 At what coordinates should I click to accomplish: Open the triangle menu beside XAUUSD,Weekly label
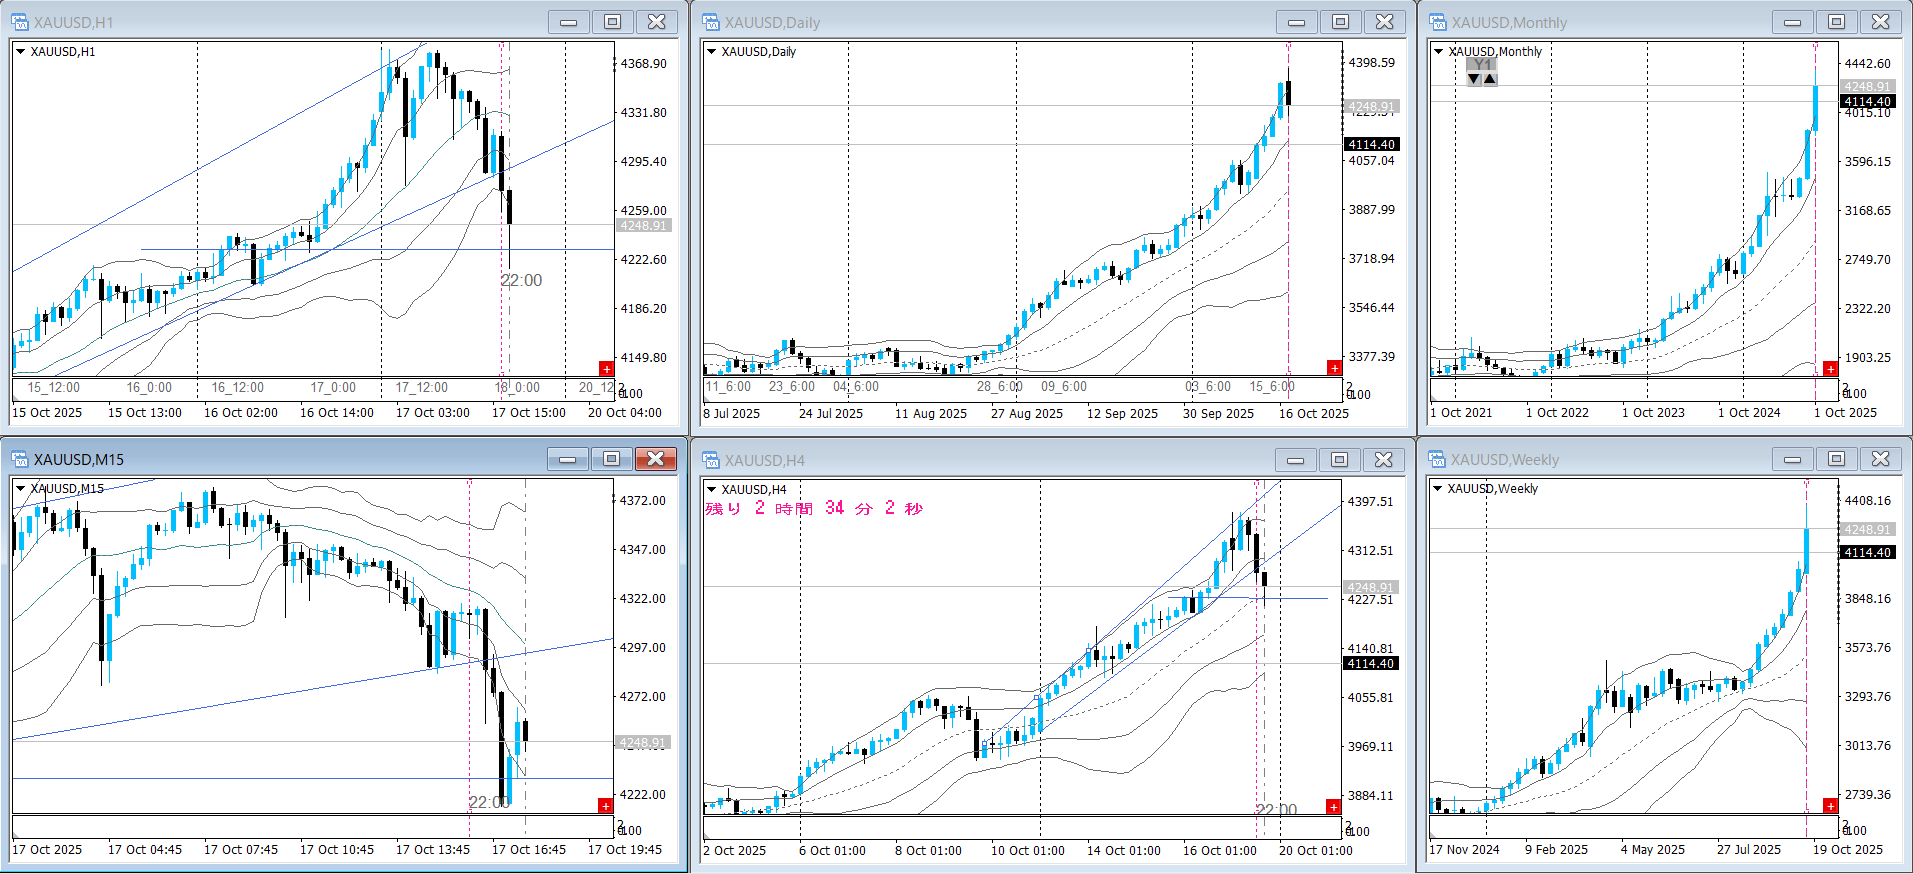point(1438,489)
